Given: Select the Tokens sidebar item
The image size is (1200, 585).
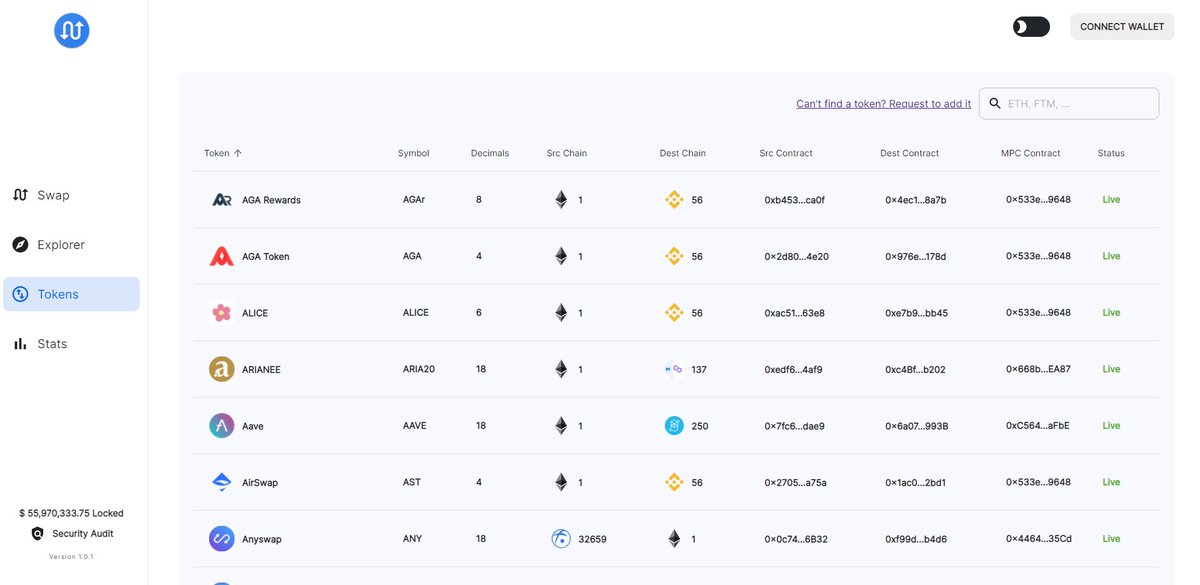Looking at the screenshot, I should pos(71,294).
